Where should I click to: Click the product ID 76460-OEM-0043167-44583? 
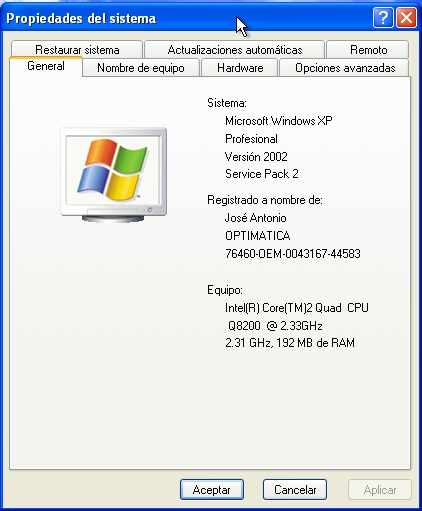coord(293,254)
